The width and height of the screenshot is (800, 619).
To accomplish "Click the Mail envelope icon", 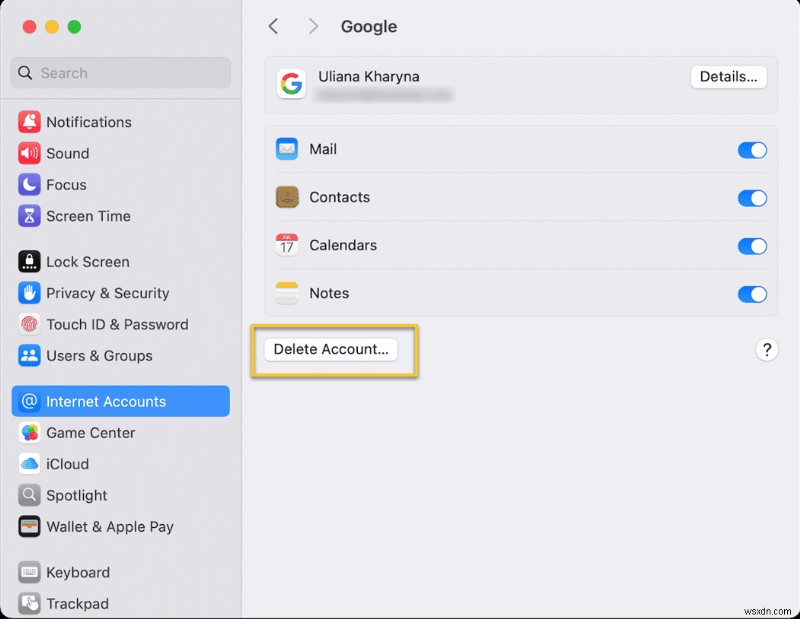I will (x=287, y=149).
